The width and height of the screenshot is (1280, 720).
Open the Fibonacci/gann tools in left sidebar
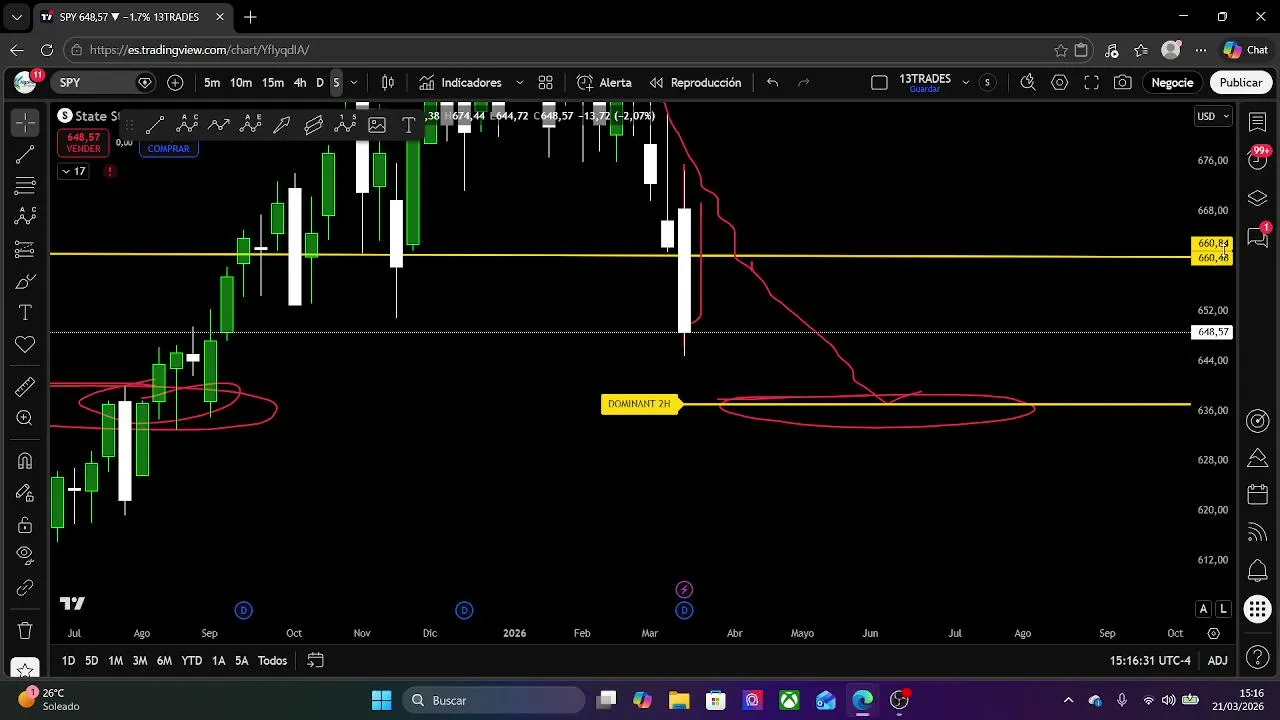pos(25,186)
